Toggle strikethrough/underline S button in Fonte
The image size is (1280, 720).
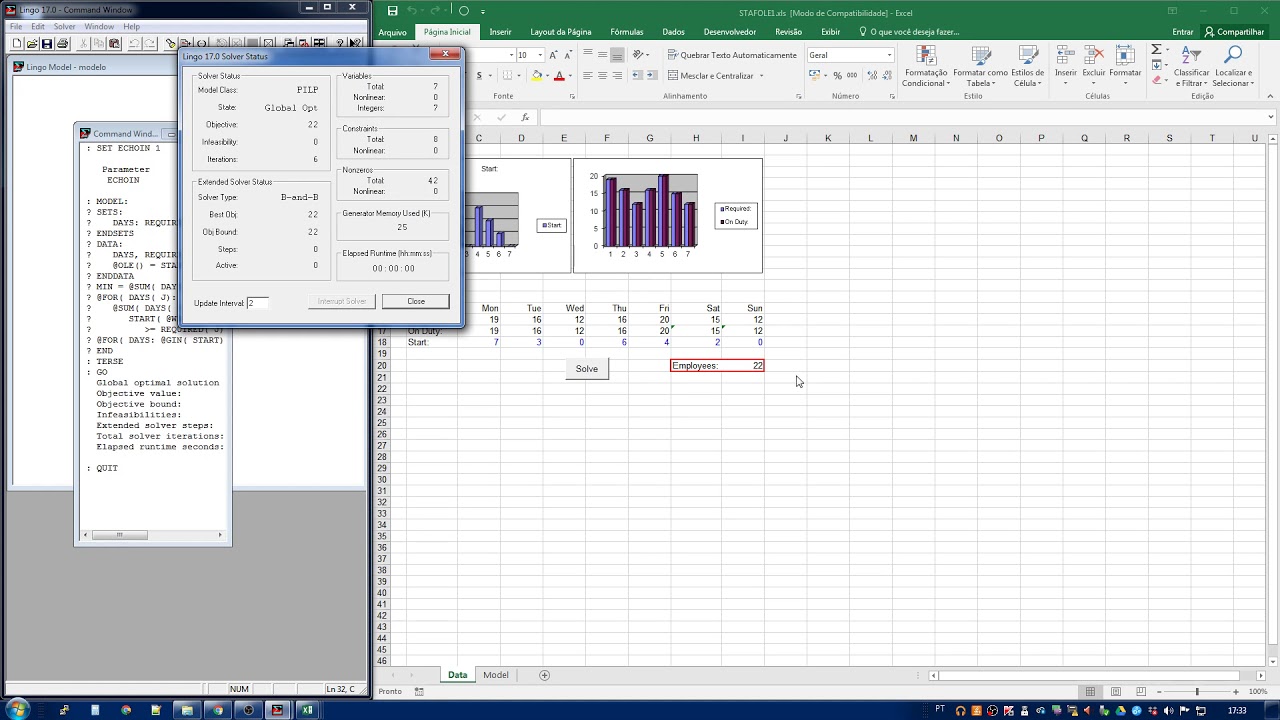pos(479,75)
